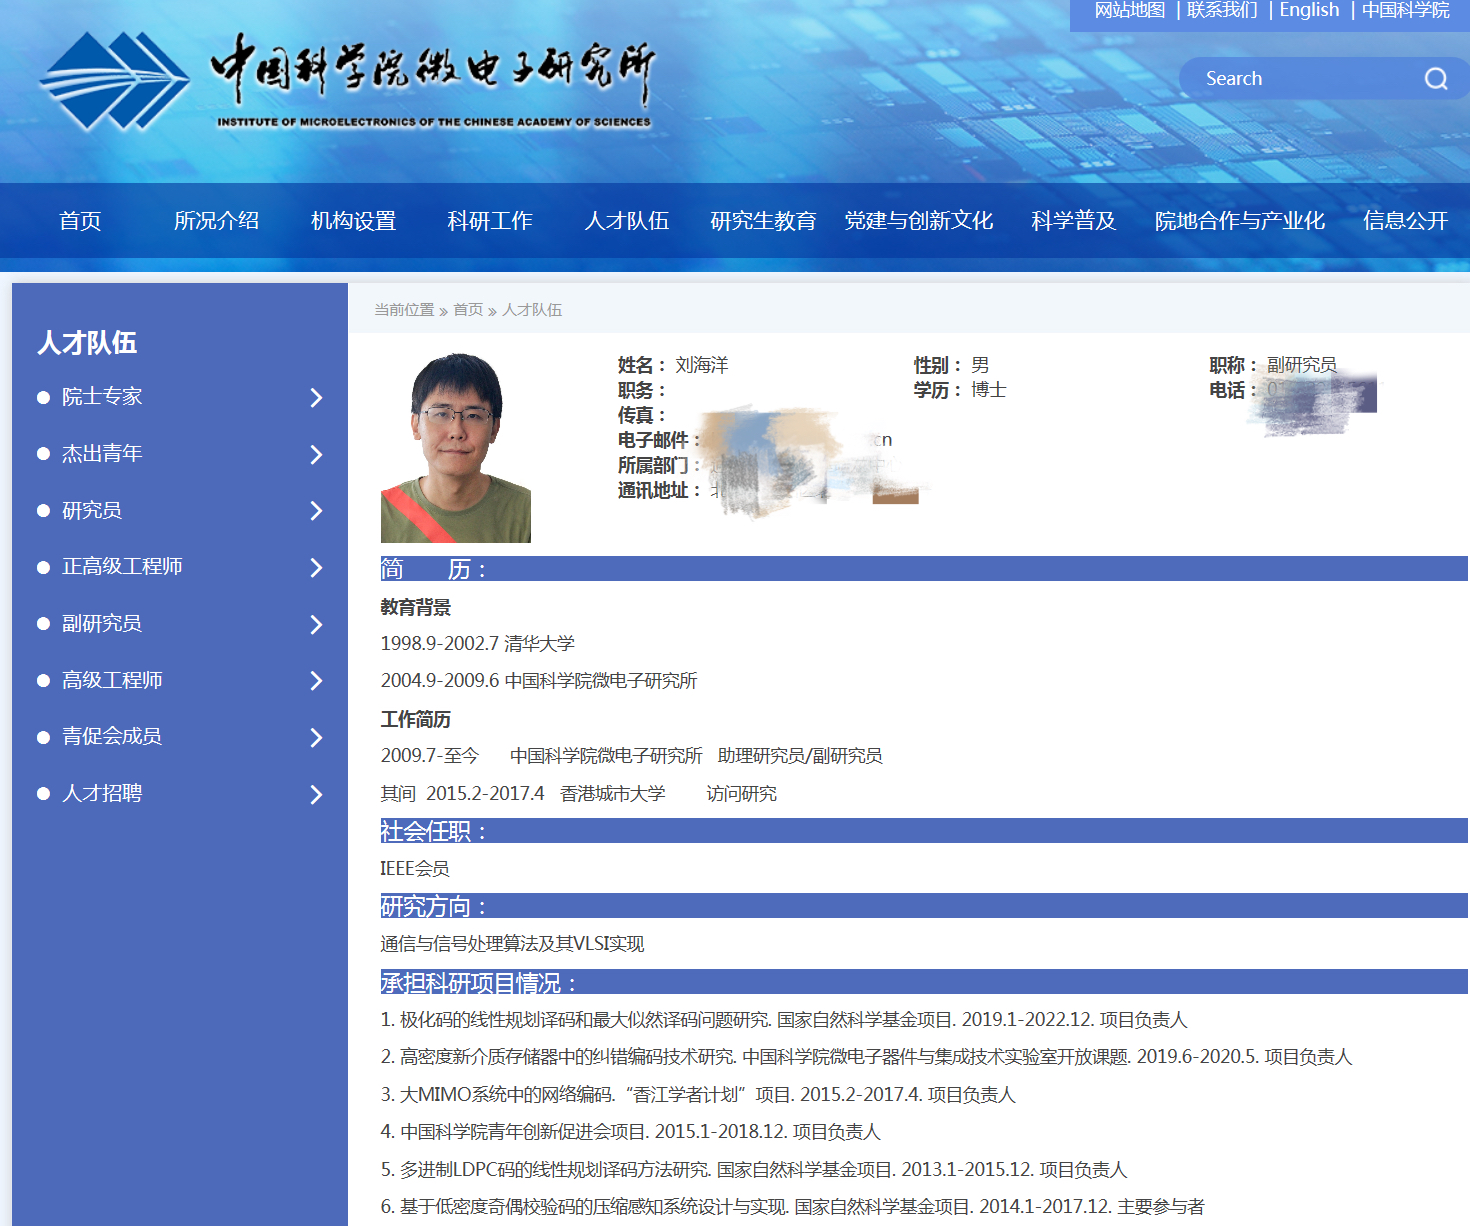Click the search magnifier icon
1470x1226 pixels.
point(1436,79)
